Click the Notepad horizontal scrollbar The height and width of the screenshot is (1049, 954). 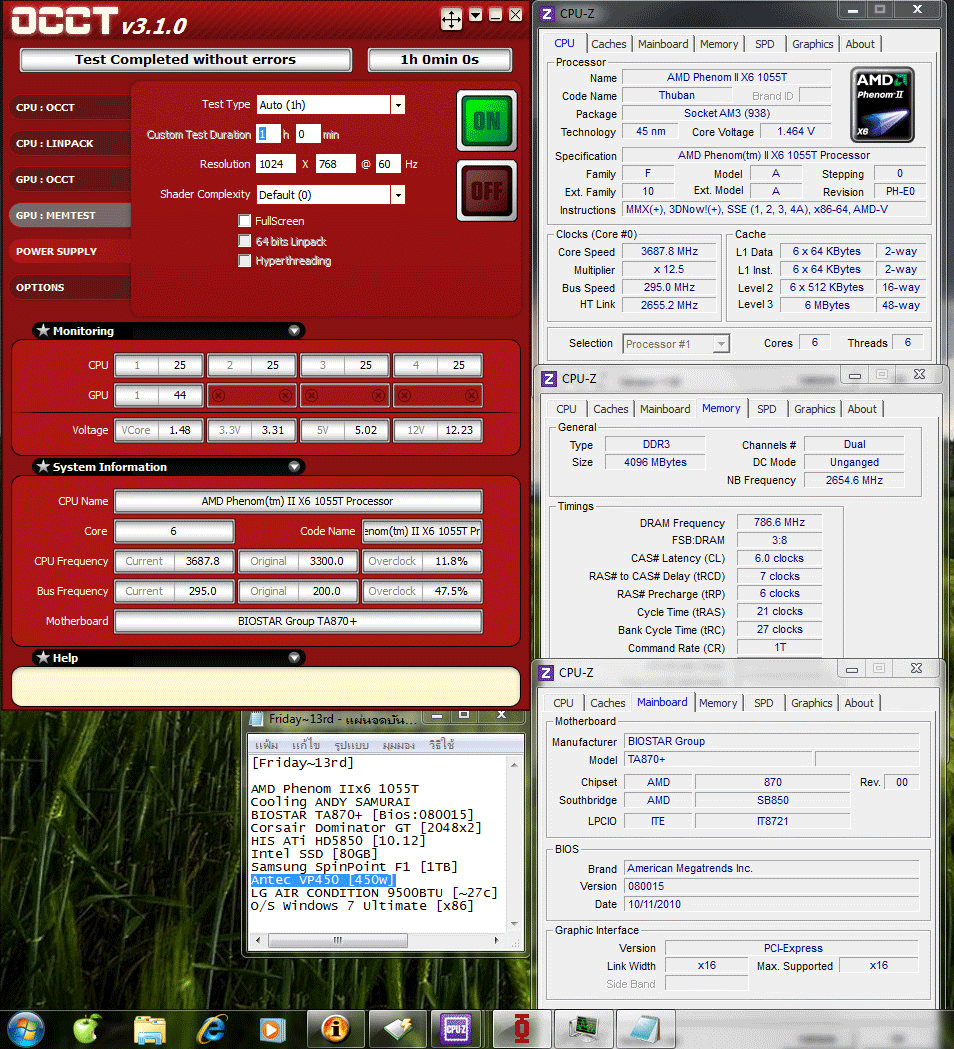point(378,940)
